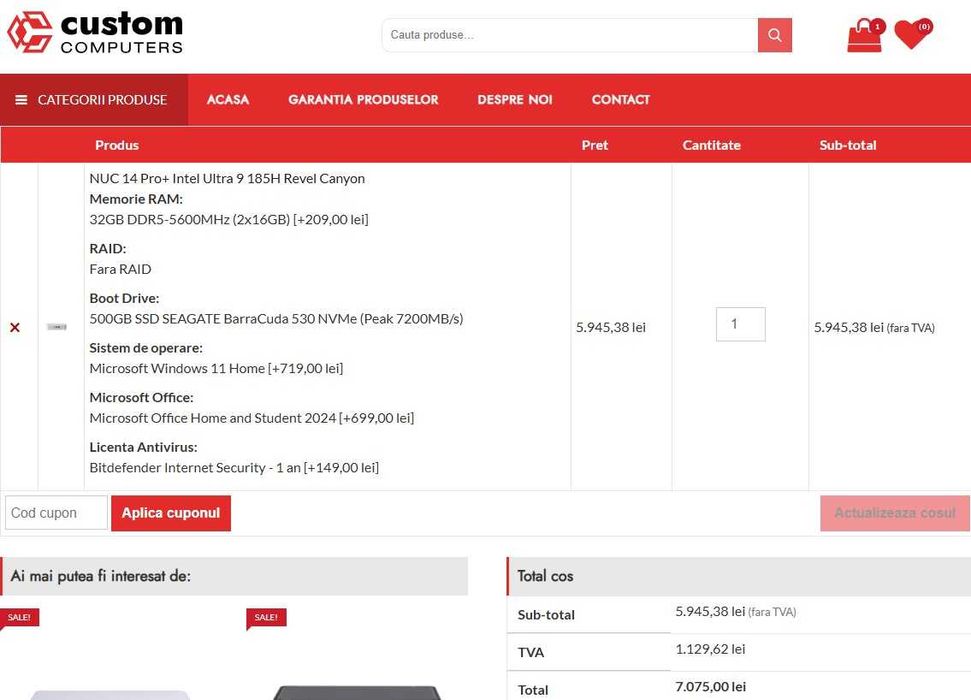This screenshot has height=700, width=971.
Task: Click the 500GB SSD SEAGATE BarraCuda text
Action: (x=276, y=319)
